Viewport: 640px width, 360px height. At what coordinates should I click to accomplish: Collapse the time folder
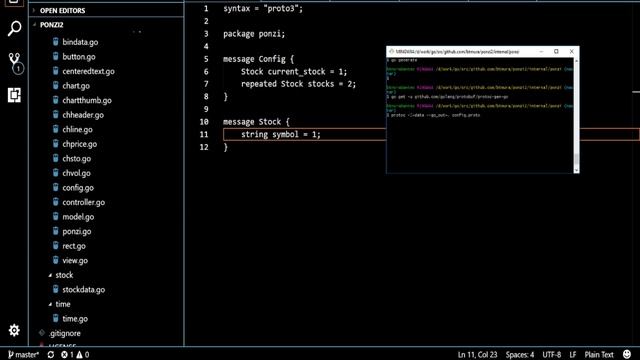(50, 304)
